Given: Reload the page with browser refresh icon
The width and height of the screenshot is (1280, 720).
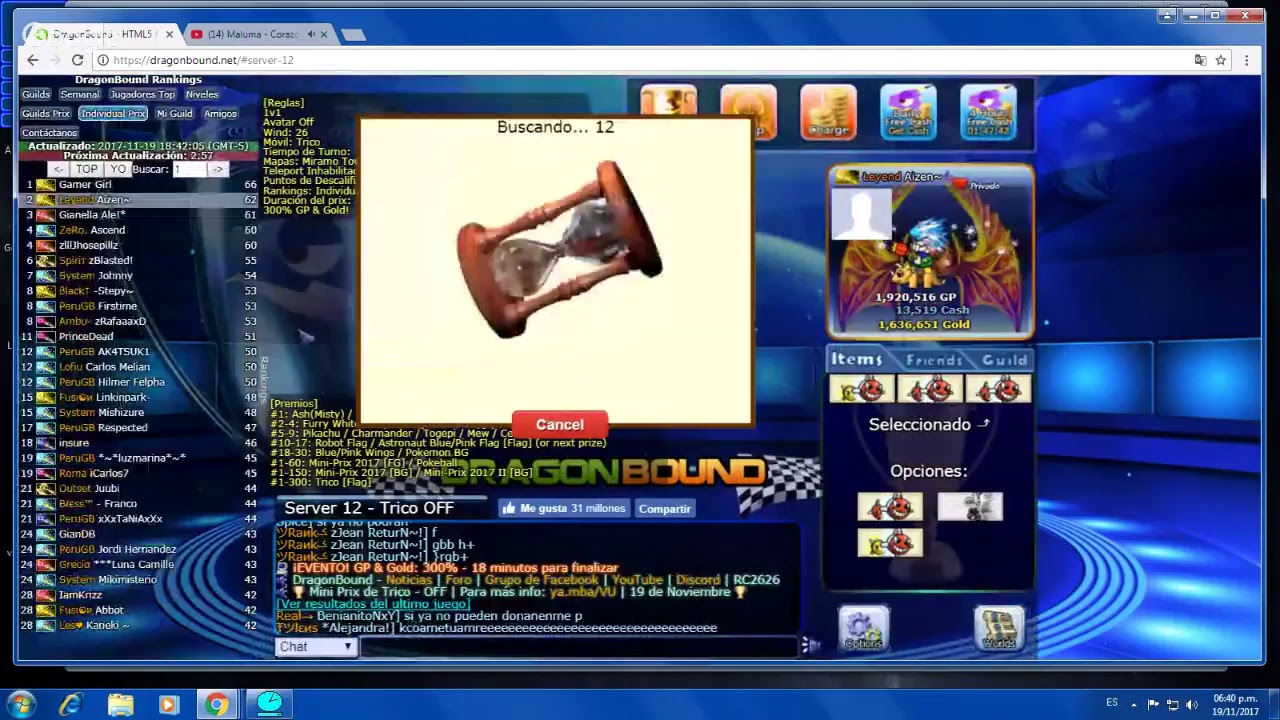Looking at the screenshot, I should pyautogui.click(x=77, y=60).
